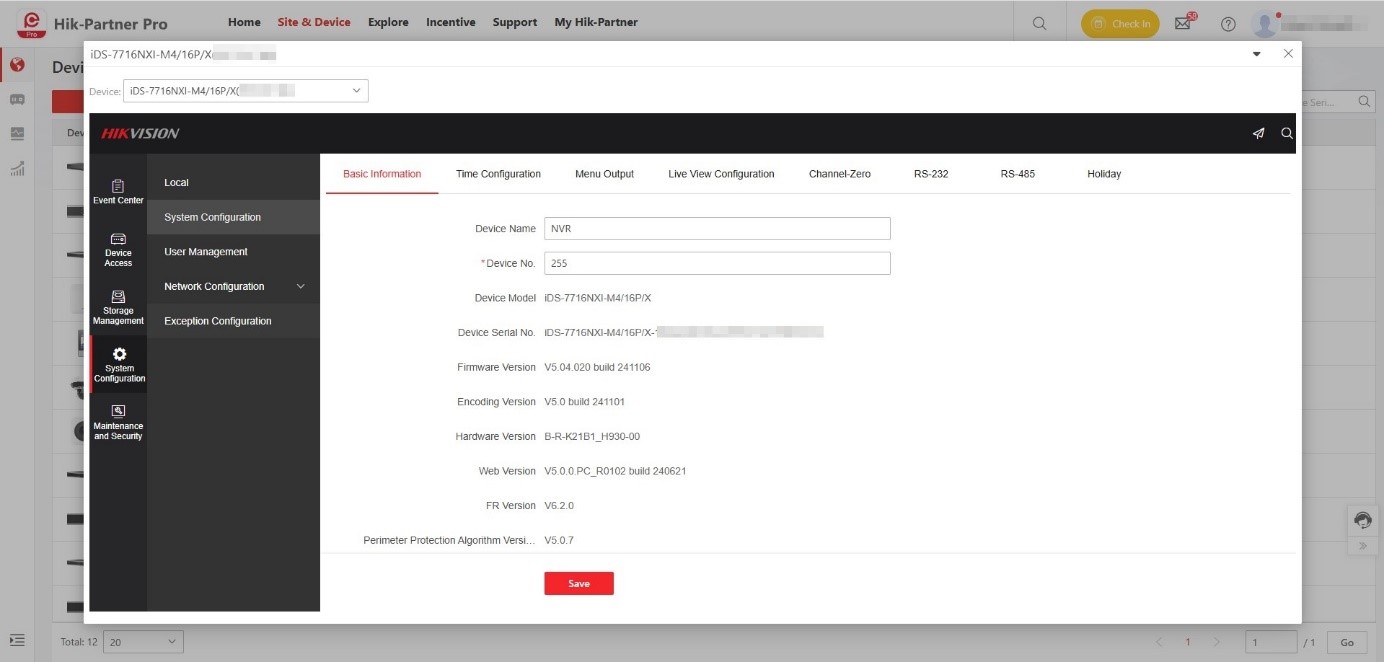This screenshot has width=1384, height=662.
Task: Select User Management in the menu
Action: (206, 252)
